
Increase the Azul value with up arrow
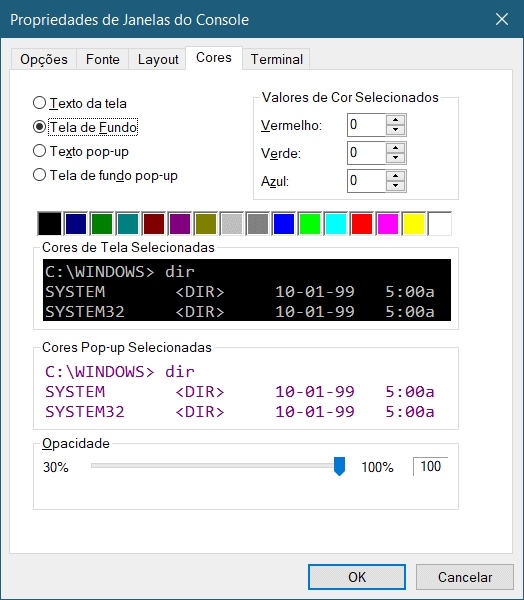395,176
